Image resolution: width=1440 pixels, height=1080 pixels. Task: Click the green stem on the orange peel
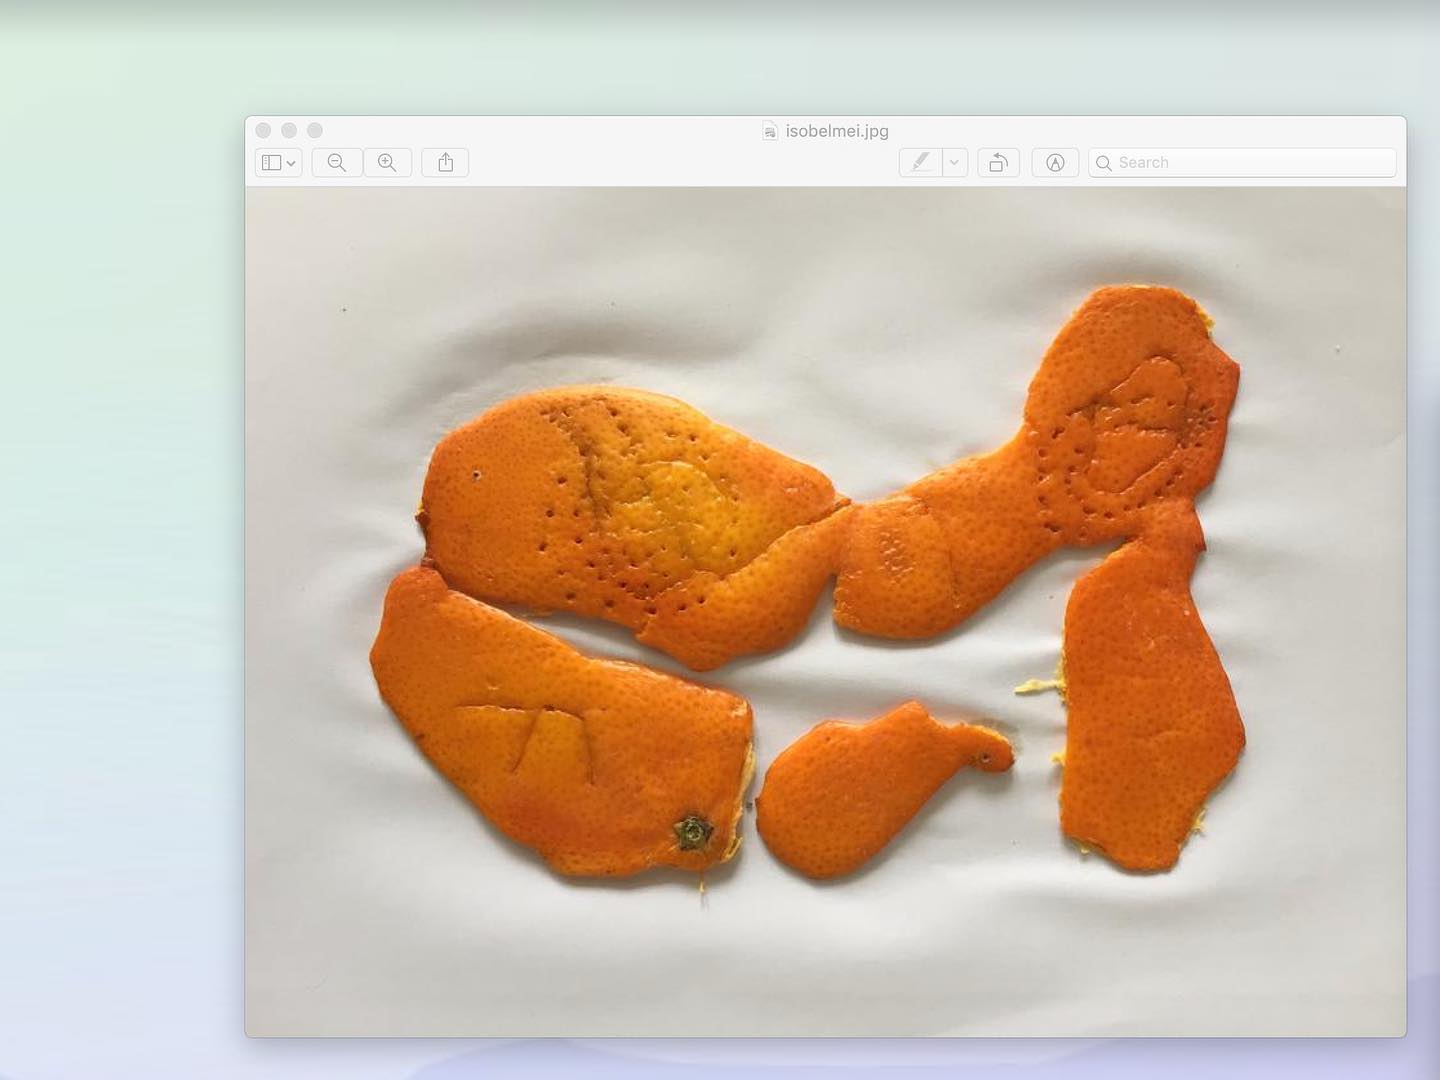[x=692, y=831]
